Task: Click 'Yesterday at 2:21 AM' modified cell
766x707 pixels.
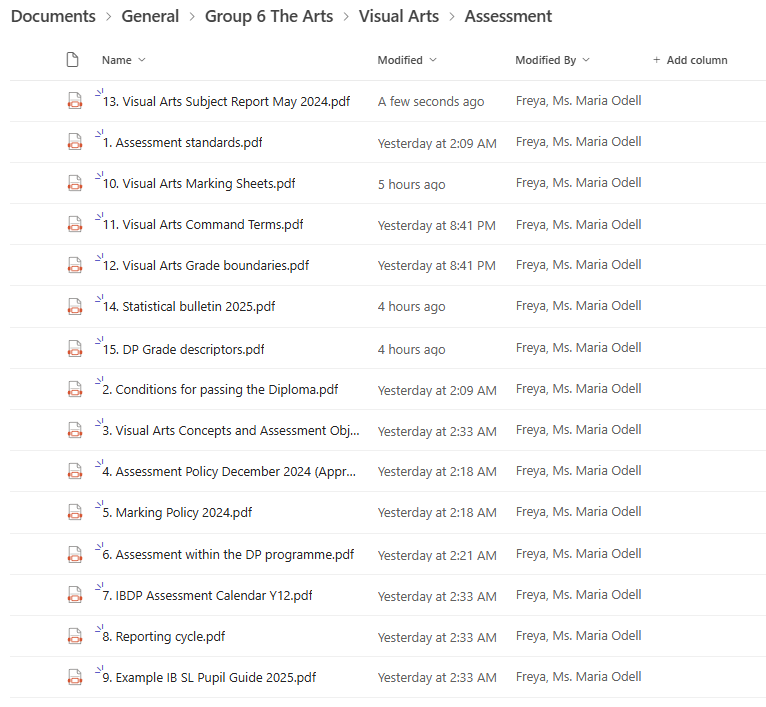Action: pos(437,556)
